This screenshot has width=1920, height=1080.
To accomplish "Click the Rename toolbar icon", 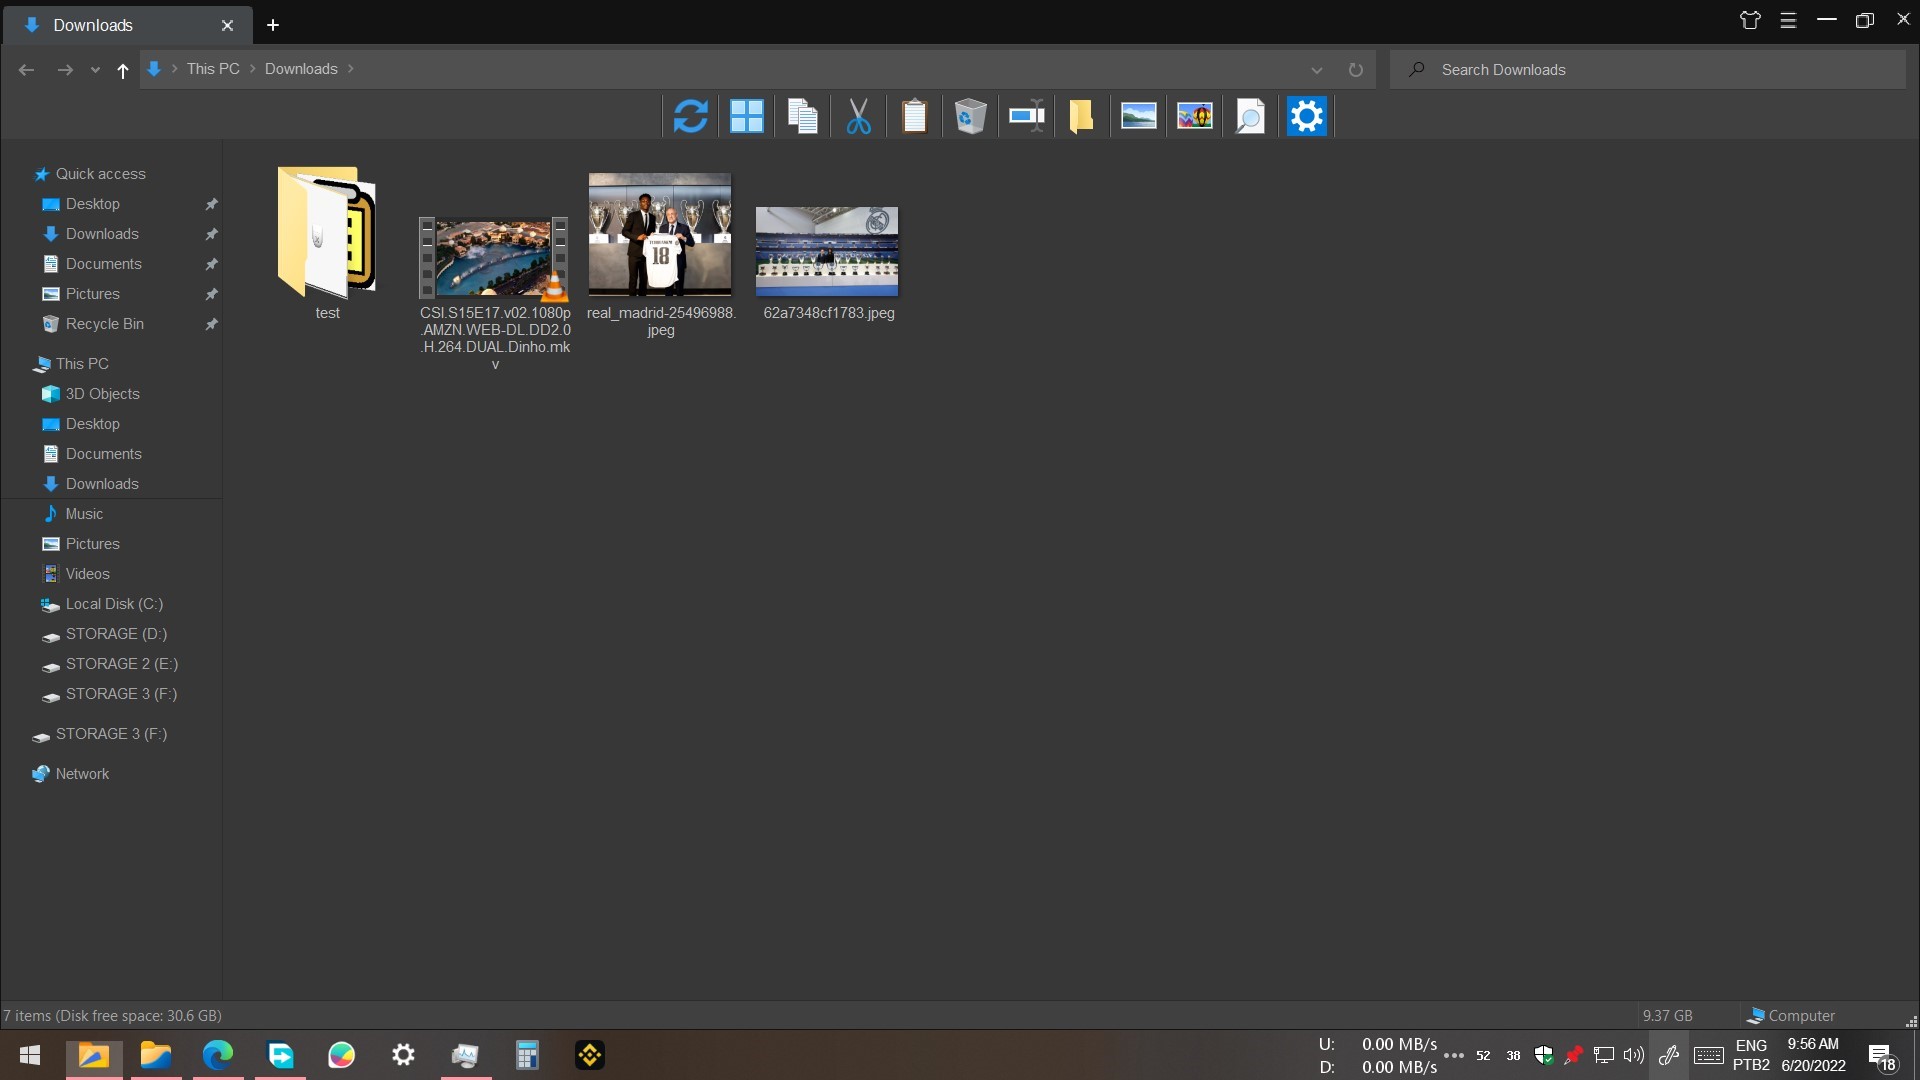I will pyautogui.click(x=1026, y=117).
